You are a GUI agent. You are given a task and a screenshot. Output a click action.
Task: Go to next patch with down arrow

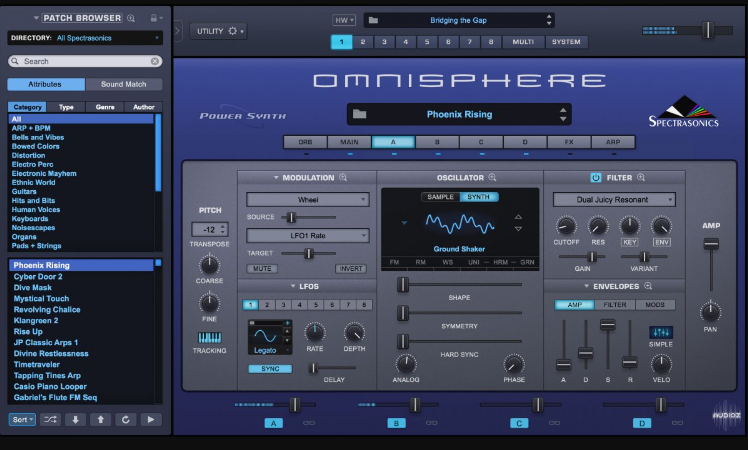(75, 419)
